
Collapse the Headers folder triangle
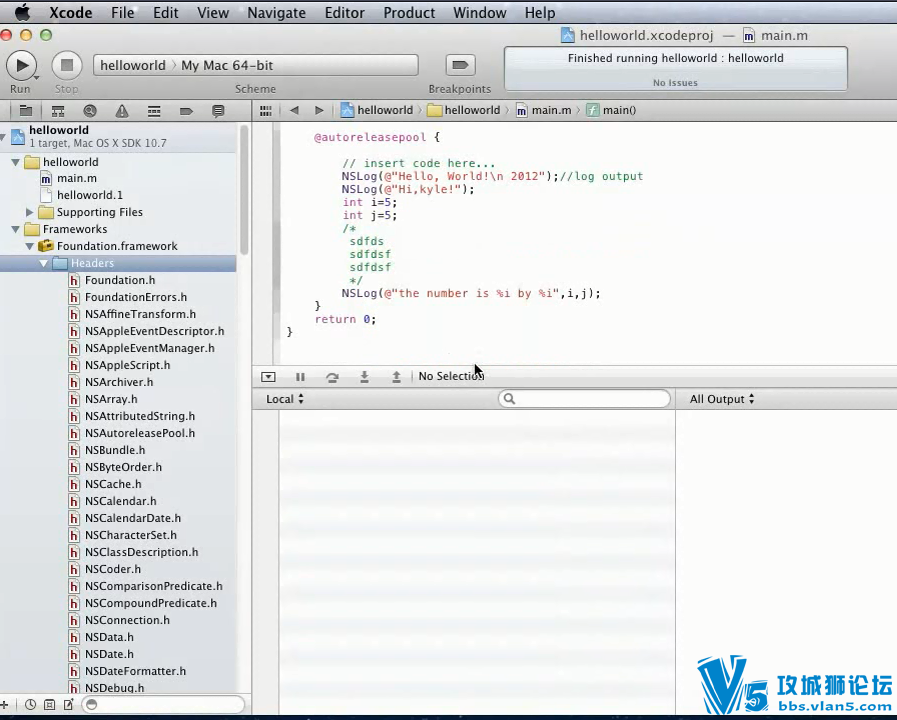click(43, 264)
